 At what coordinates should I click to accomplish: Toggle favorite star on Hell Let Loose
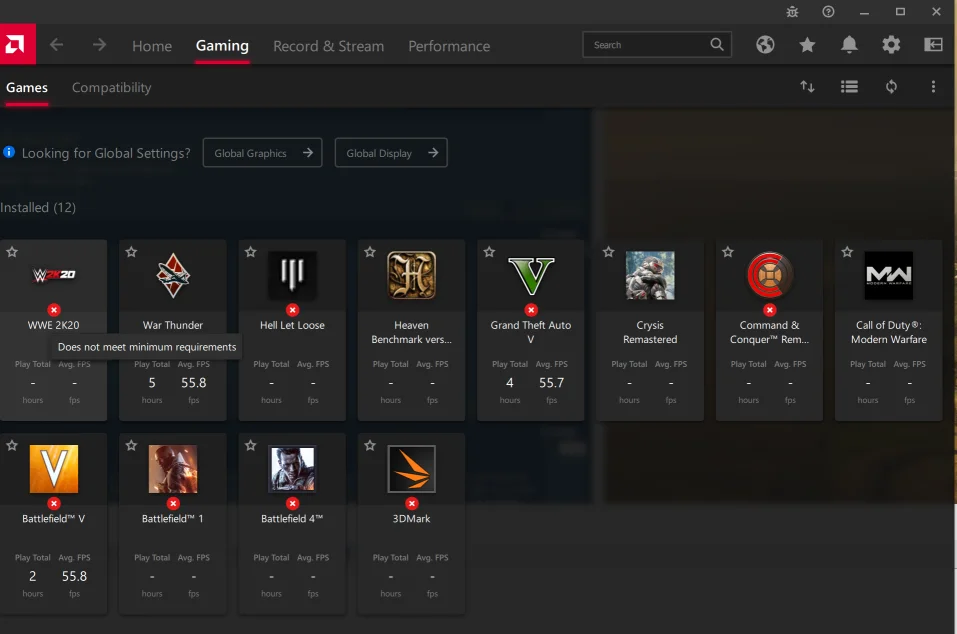(250, 252)
